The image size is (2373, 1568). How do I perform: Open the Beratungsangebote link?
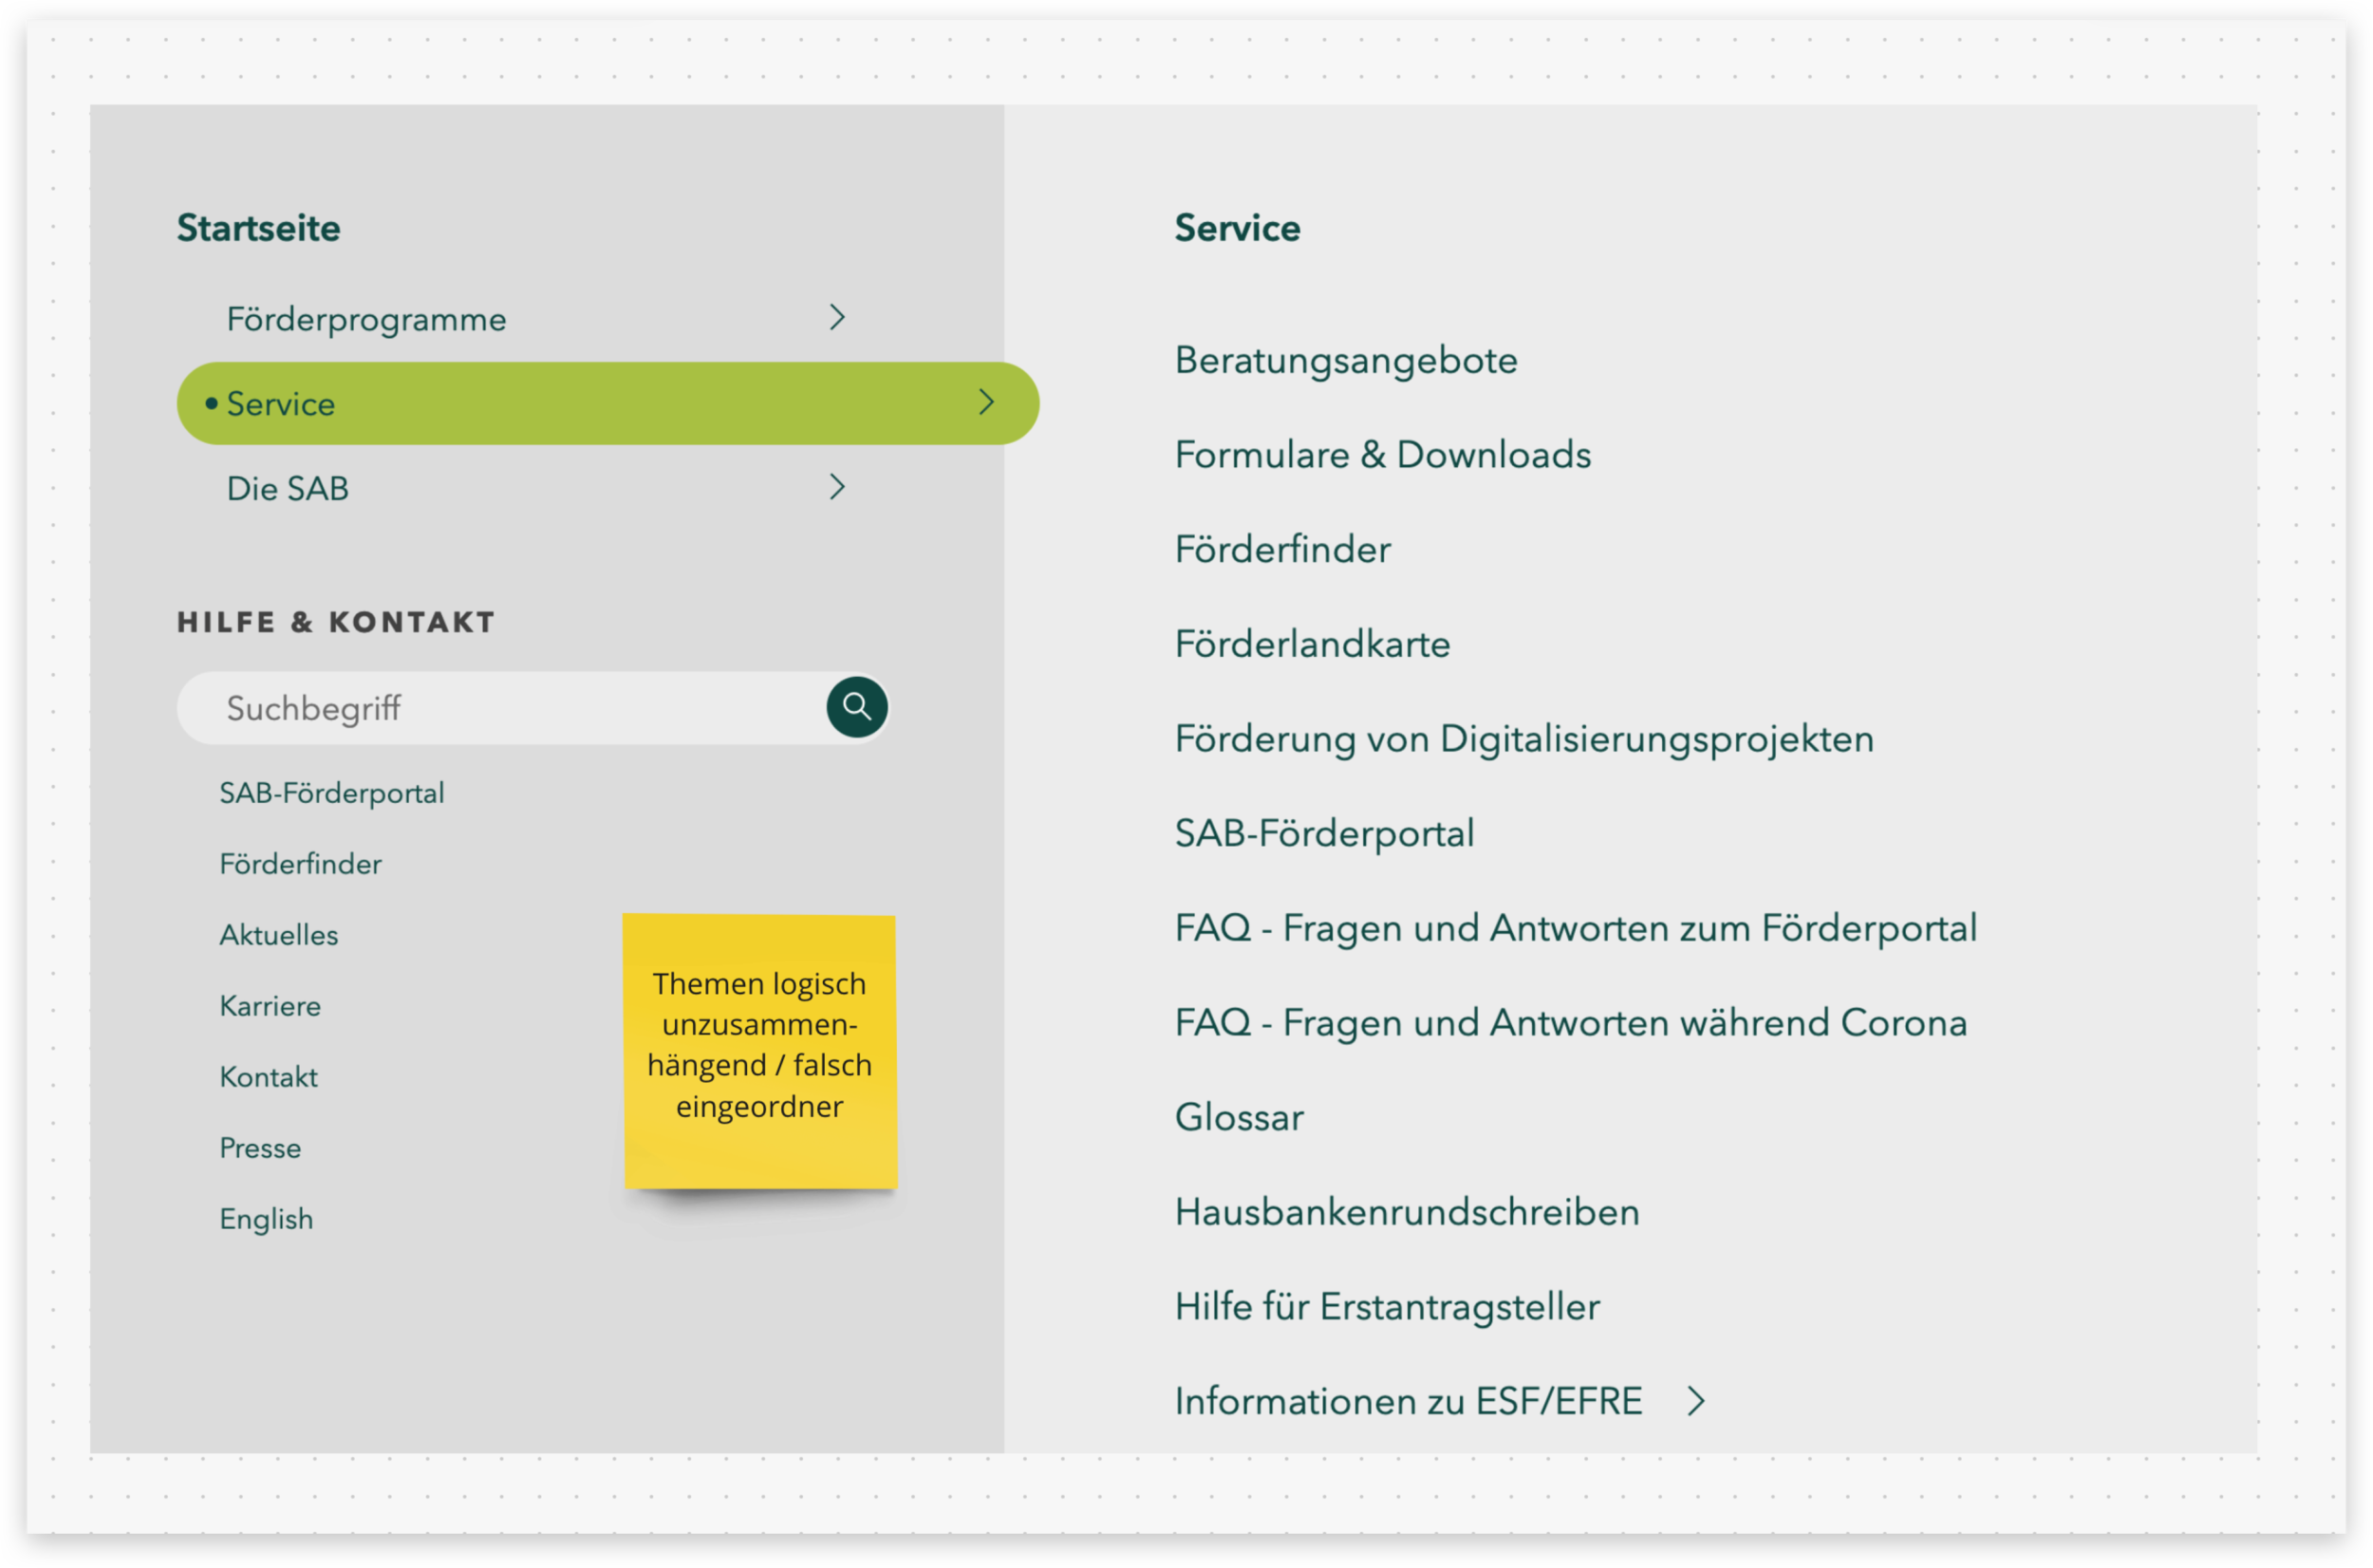click(x=1345, y=360)
